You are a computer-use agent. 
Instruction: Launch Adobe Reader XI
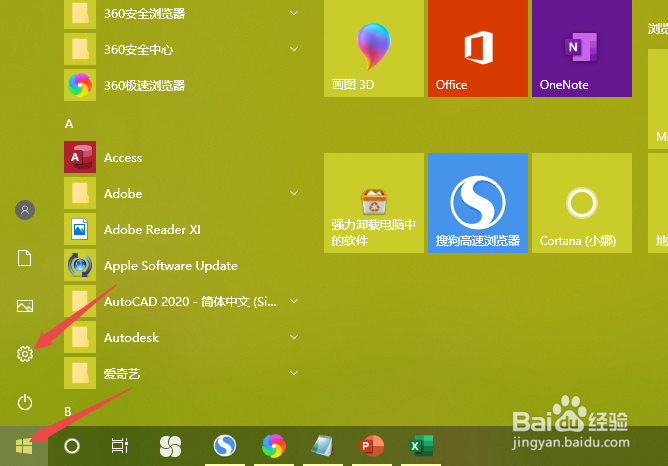183,229
